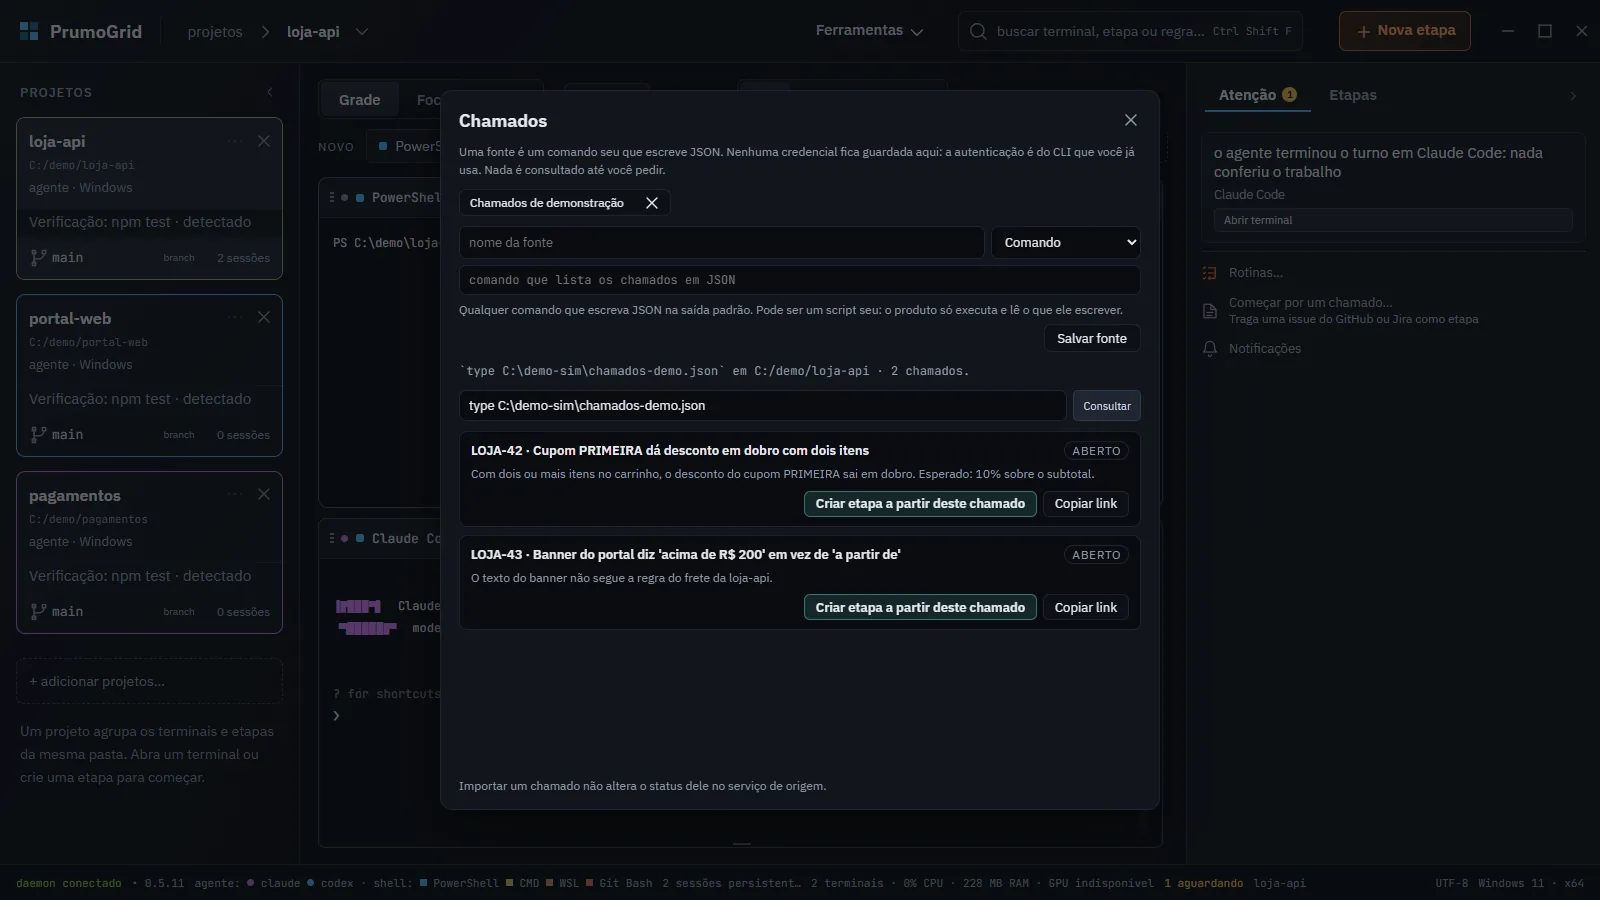Open Rotinas... from right panel

[1256, 272]
